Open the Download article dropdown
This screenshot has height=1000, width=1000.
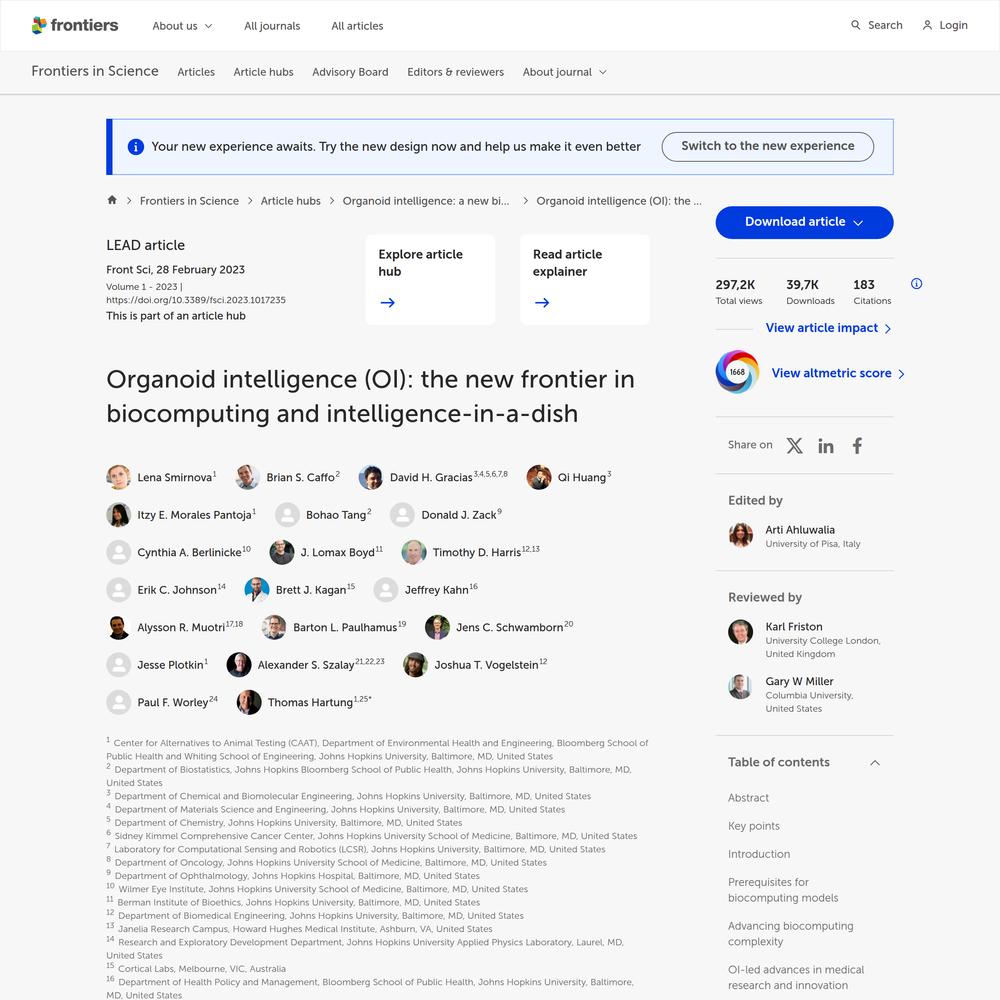pyautogui.click(x=804, y=222)
